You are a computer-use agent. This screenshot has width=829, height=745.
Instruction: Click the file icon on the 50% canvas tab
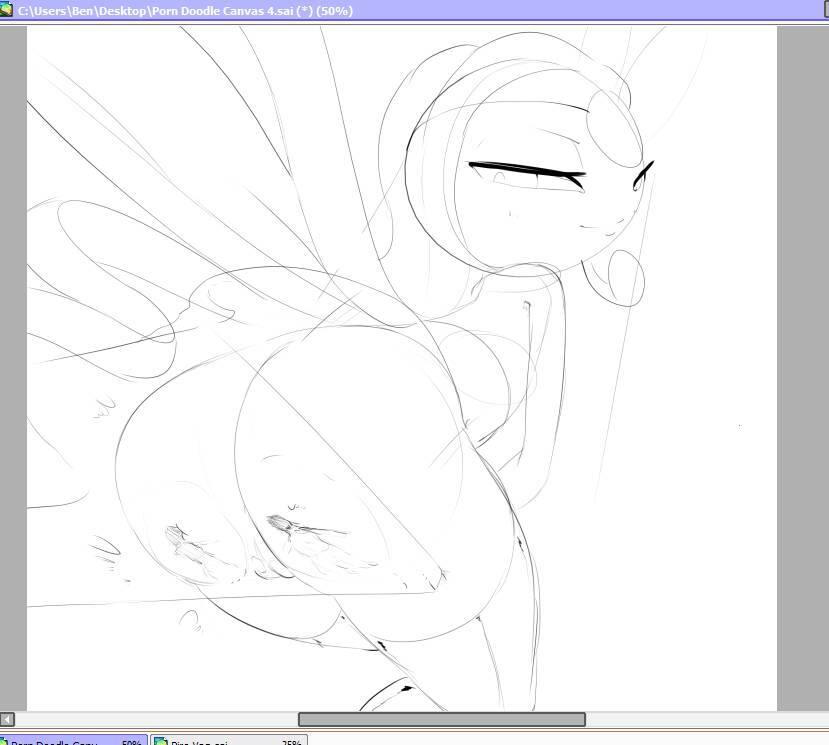[x=5, y=741]
